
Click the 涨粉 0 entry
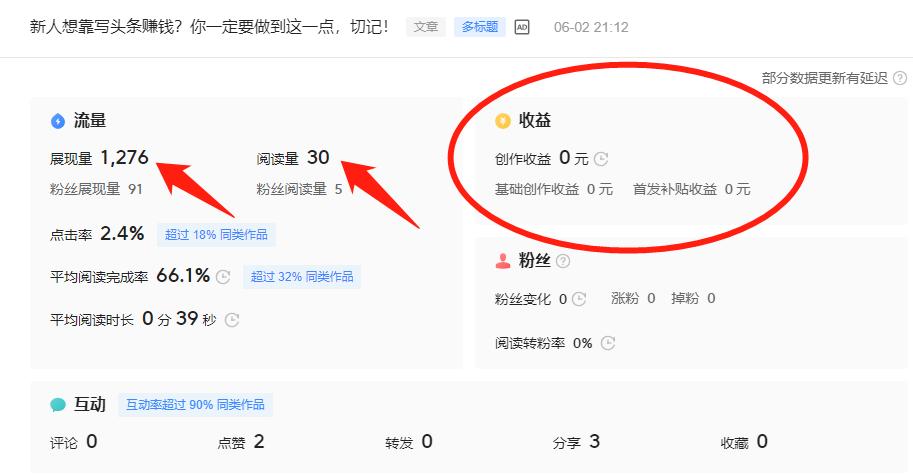click(633, 298)
